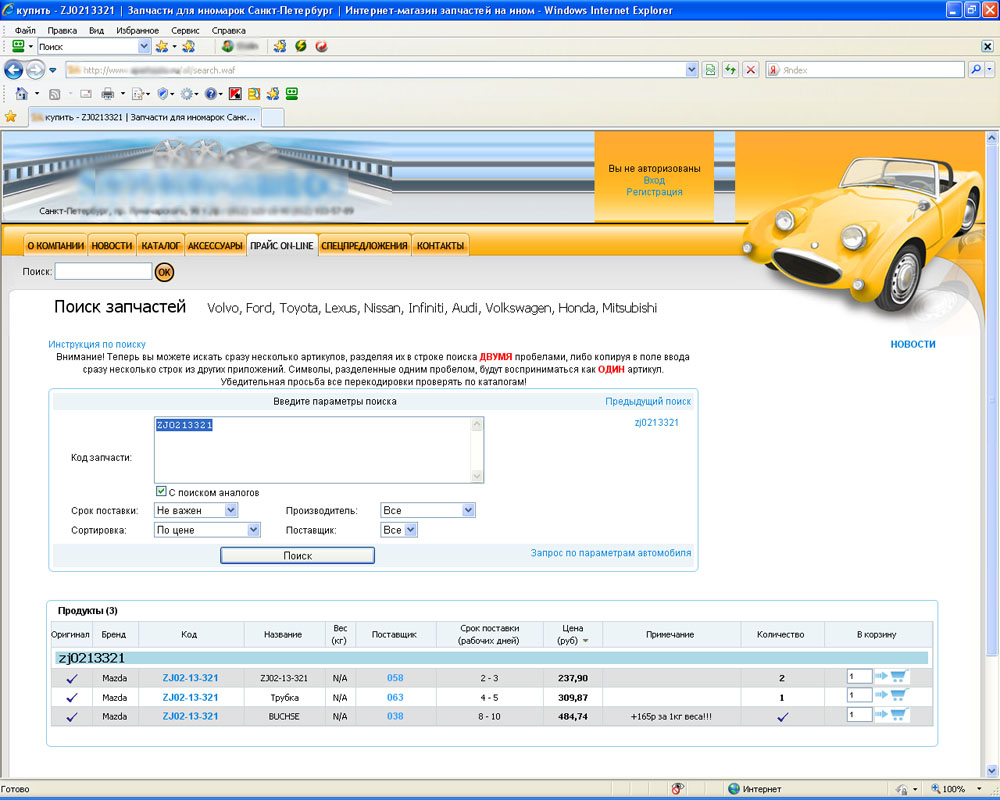Open the Home page icon in command bar
Screen dimensions: 1000x800
coord(22,94)
